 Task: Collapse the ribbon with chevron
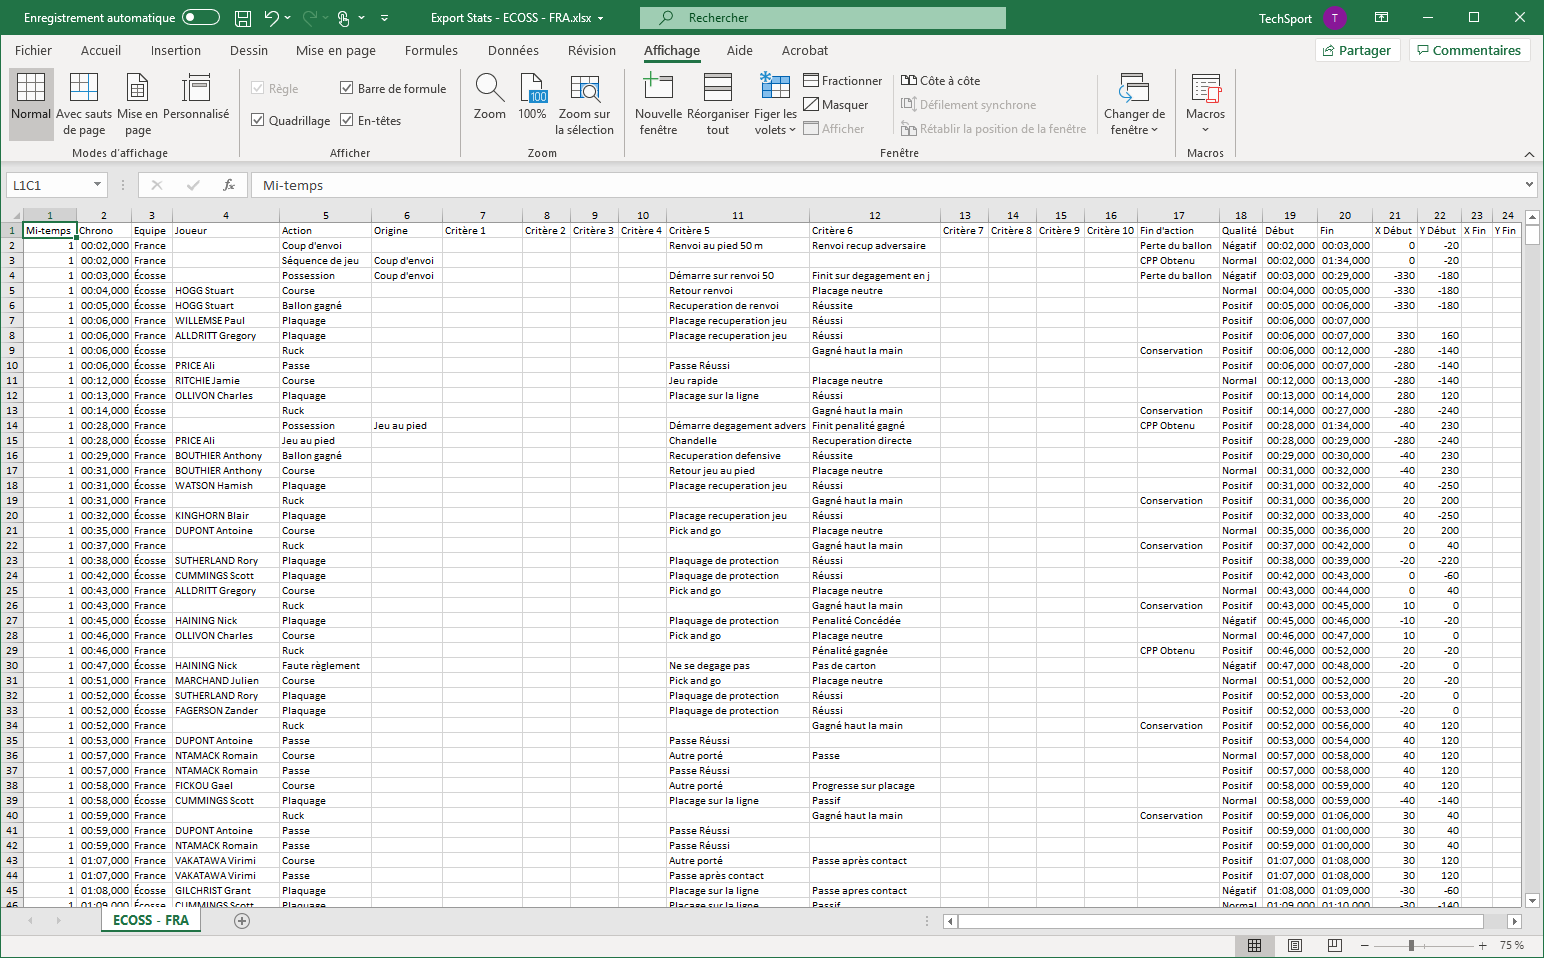pos(1529,154)
